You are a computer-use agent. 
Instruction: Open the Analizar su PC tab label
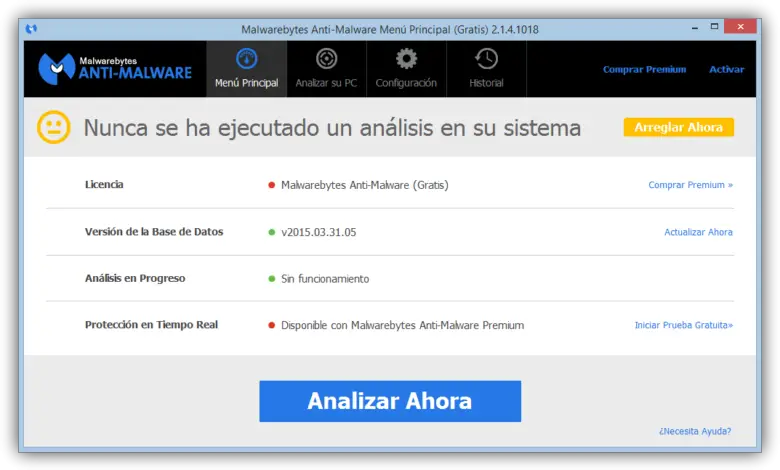click(x=326, y=83)
